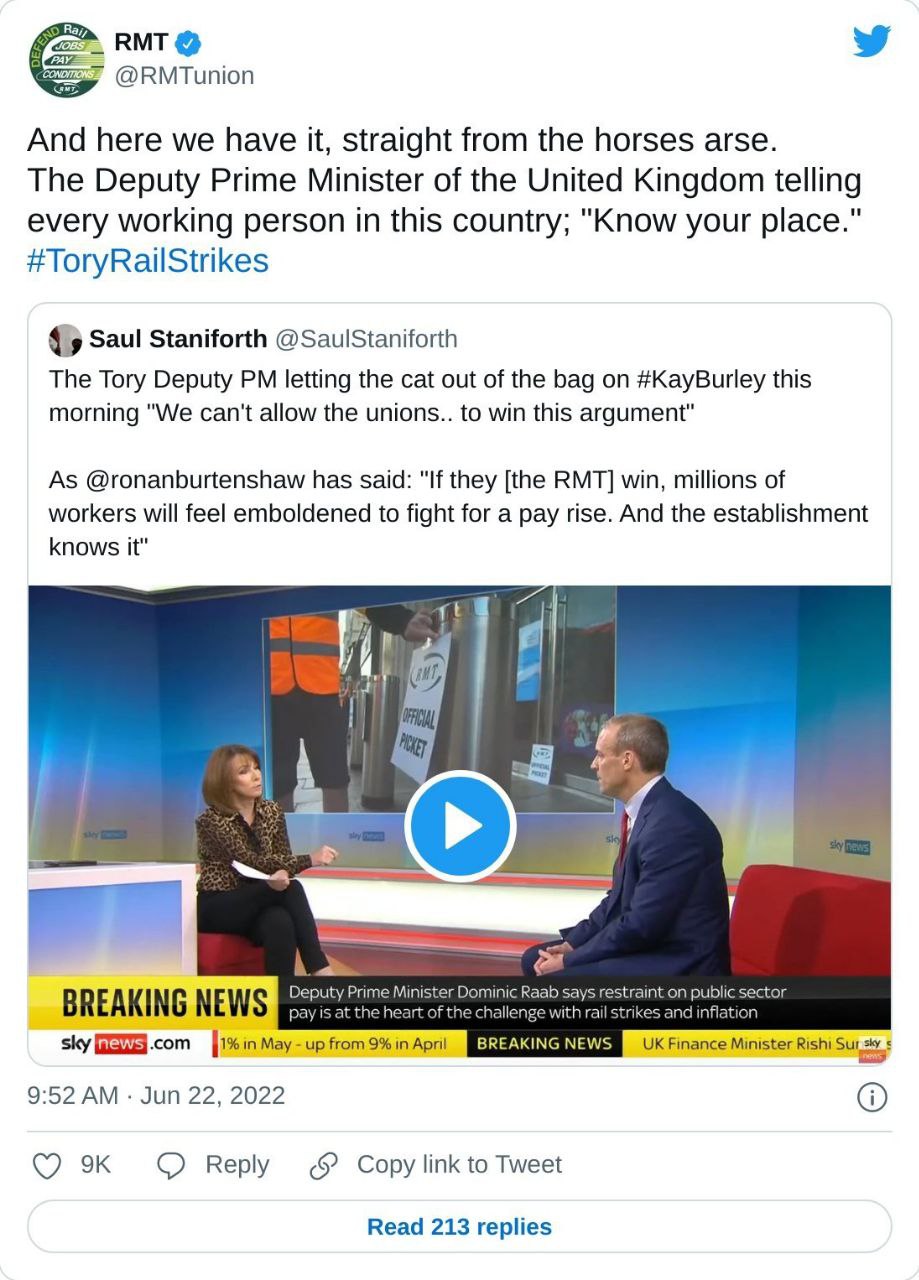Open the #ToryRailStrikes hashtag
Image resolution: width=919 pixels, height=1280 pixels.
coord(148,261)
